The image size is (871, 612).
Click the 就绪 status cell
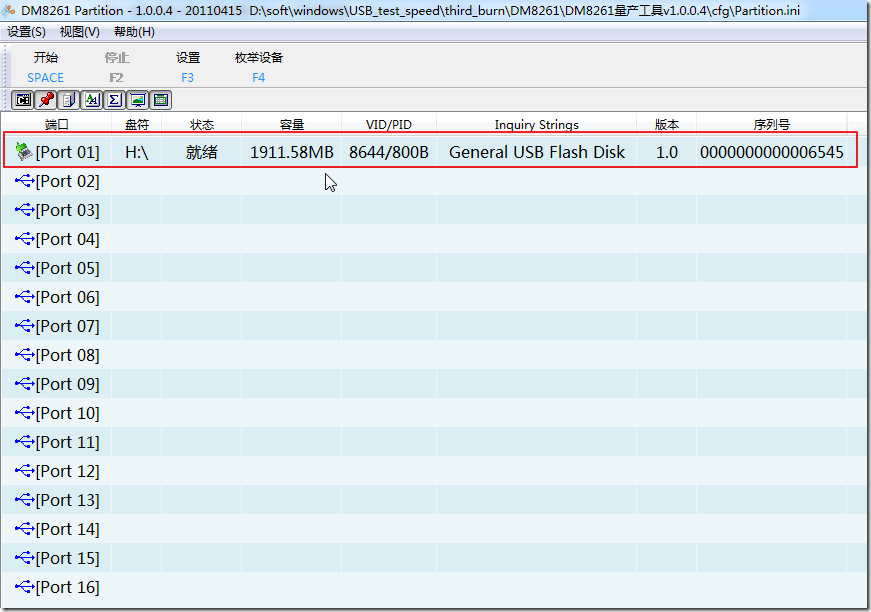click(x=202, y=152)
